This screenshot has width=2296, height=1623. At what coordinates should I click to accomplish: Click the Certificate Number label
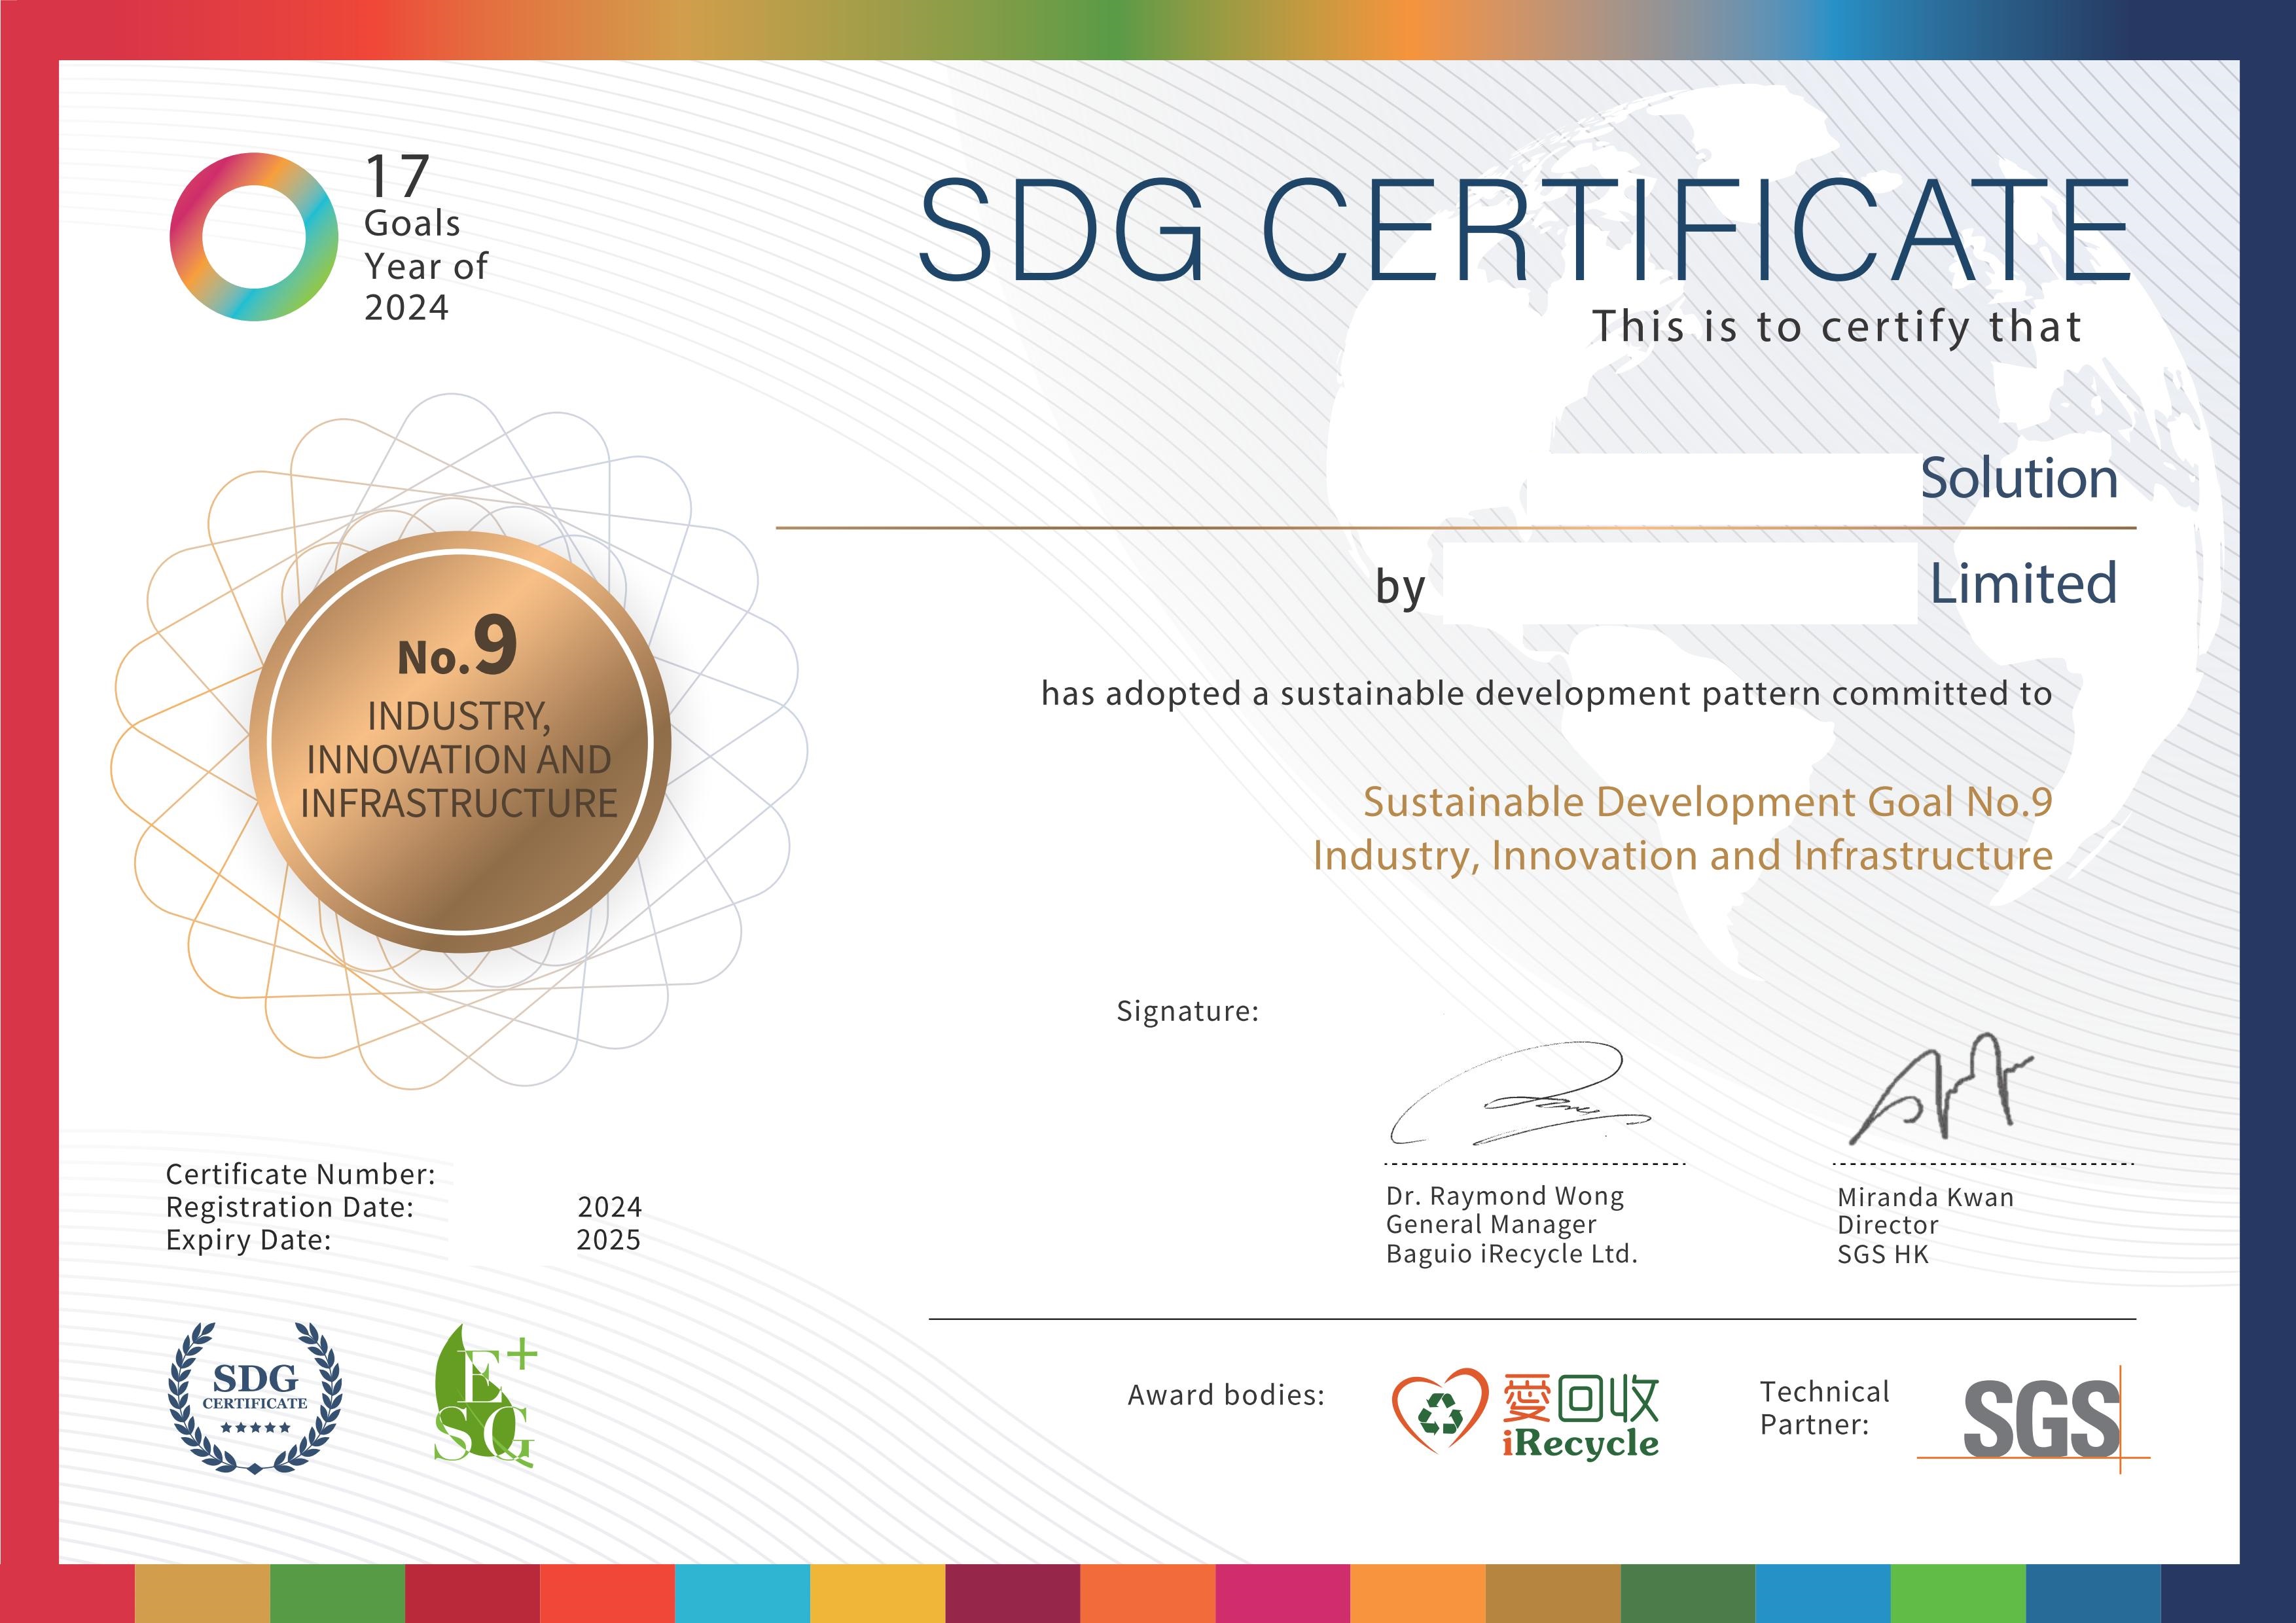tap(300, 1174)
